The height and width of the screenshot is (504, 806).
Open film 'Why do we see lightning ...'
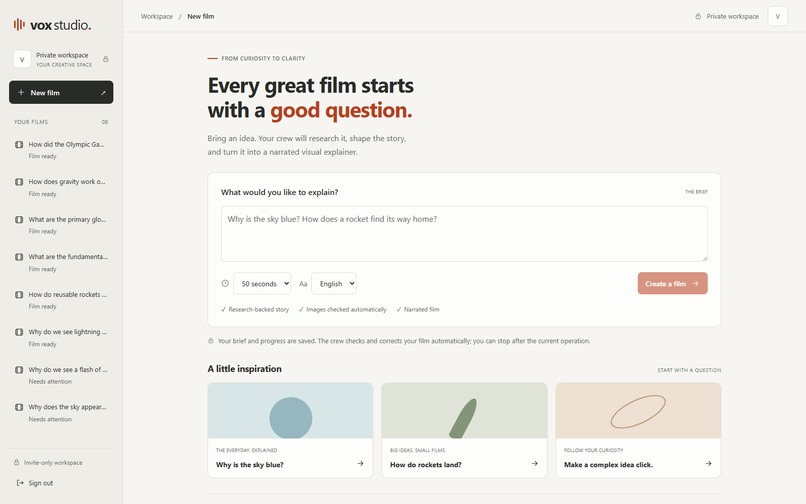point(61,337)
